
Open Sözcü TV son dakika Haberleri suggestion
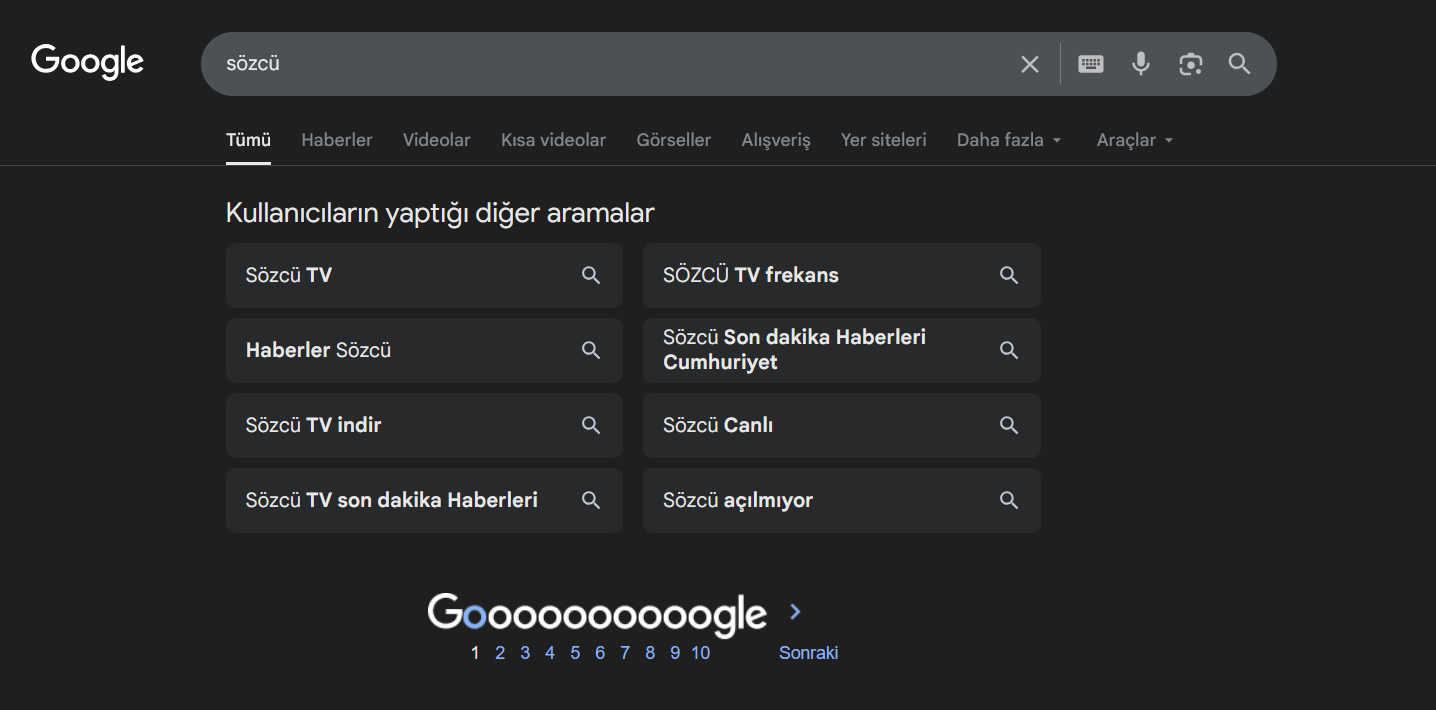pyautogui.click(x=424, y=500)
